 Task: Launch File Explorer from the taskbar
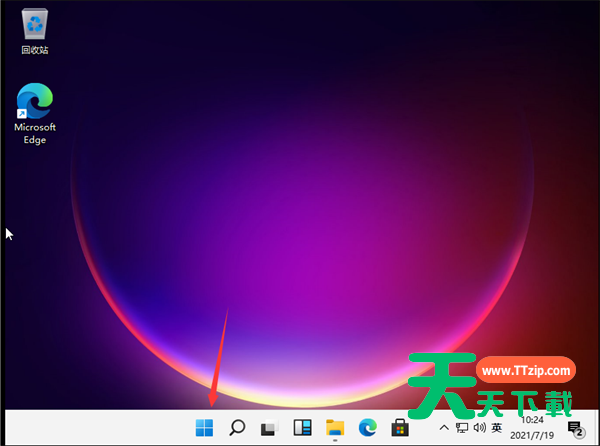coord(335,428)
